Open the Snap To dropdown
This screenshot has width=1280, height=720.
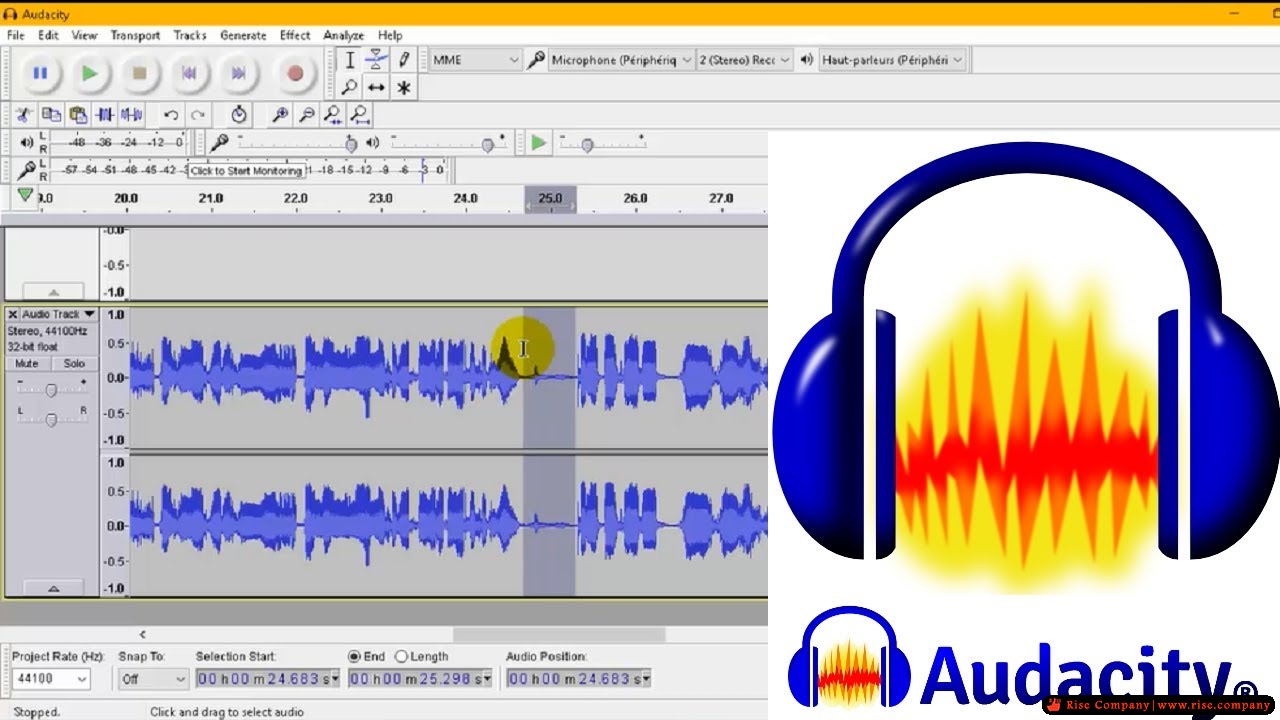(152, 679)
